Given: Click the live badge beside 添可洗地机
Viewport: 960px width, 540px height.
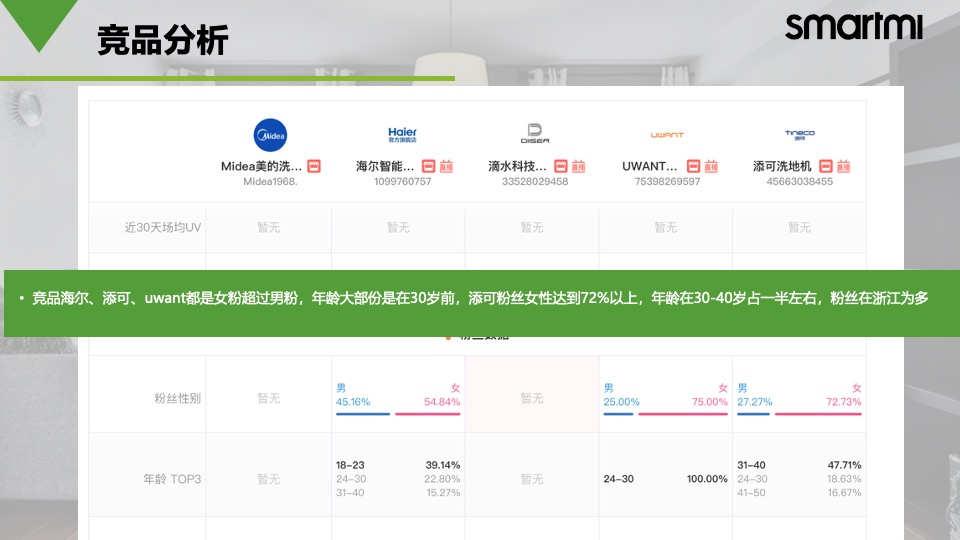Looking at the screenshot, I should coord(844,166).
